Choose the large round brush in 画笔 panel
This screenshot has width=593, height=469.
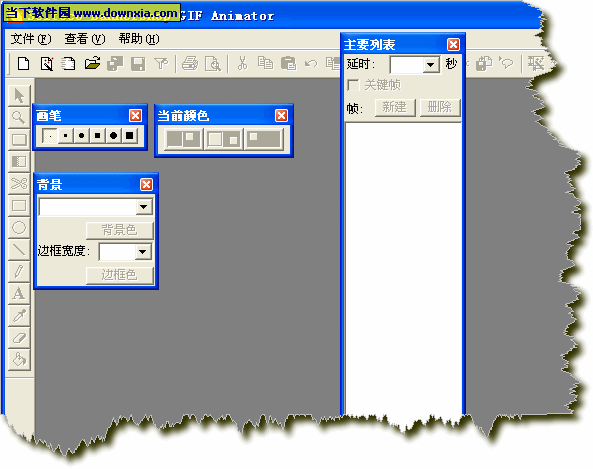113,135
